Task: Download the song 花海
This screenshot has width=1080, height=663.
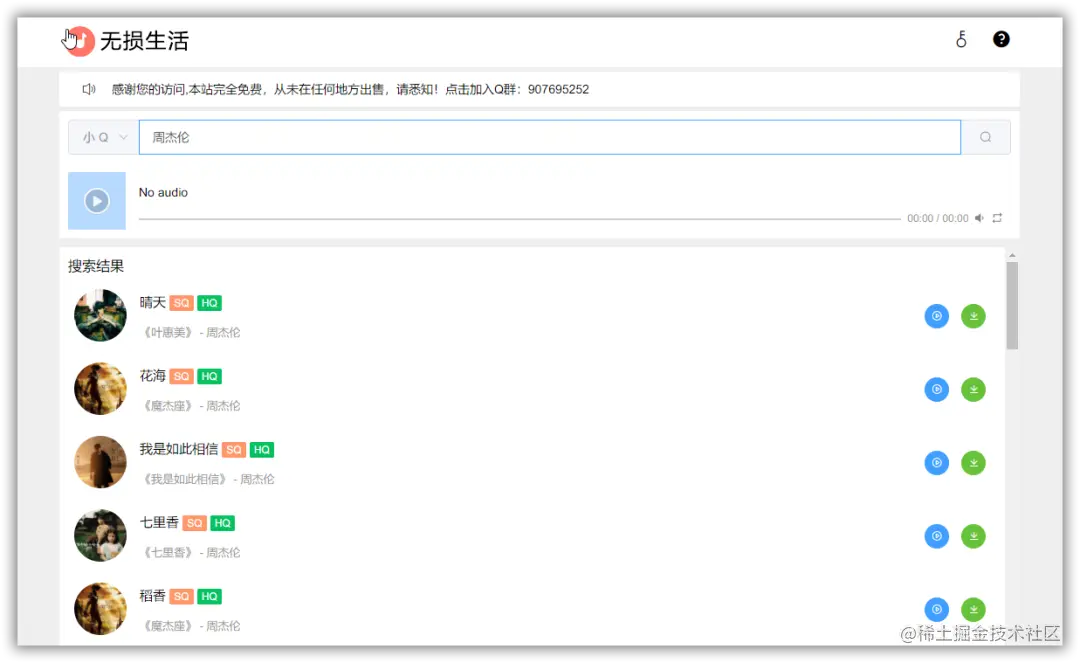Action: (x=973, y=390)
